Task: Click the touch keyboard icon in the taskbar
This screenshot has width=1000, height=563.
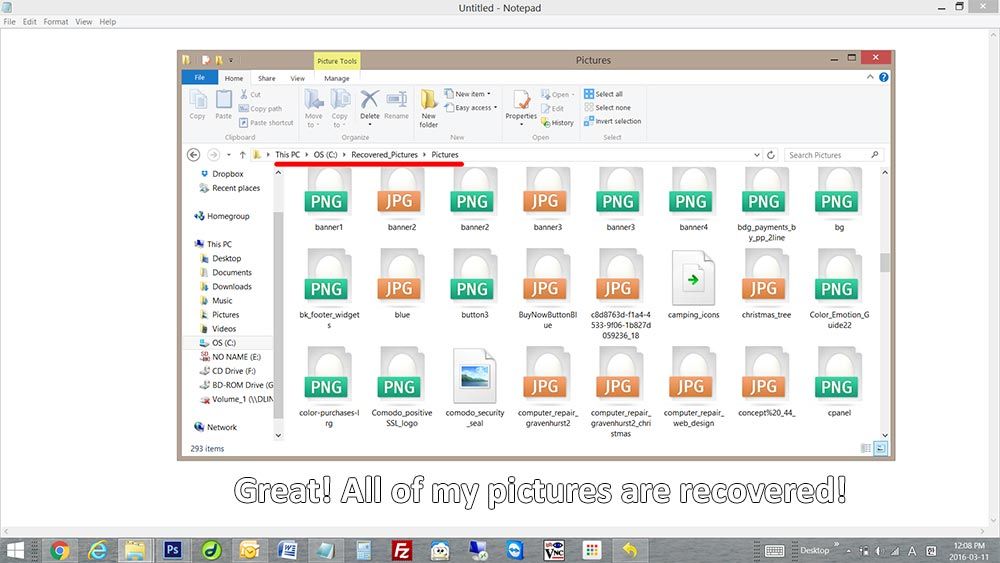Action: (774, 551)
